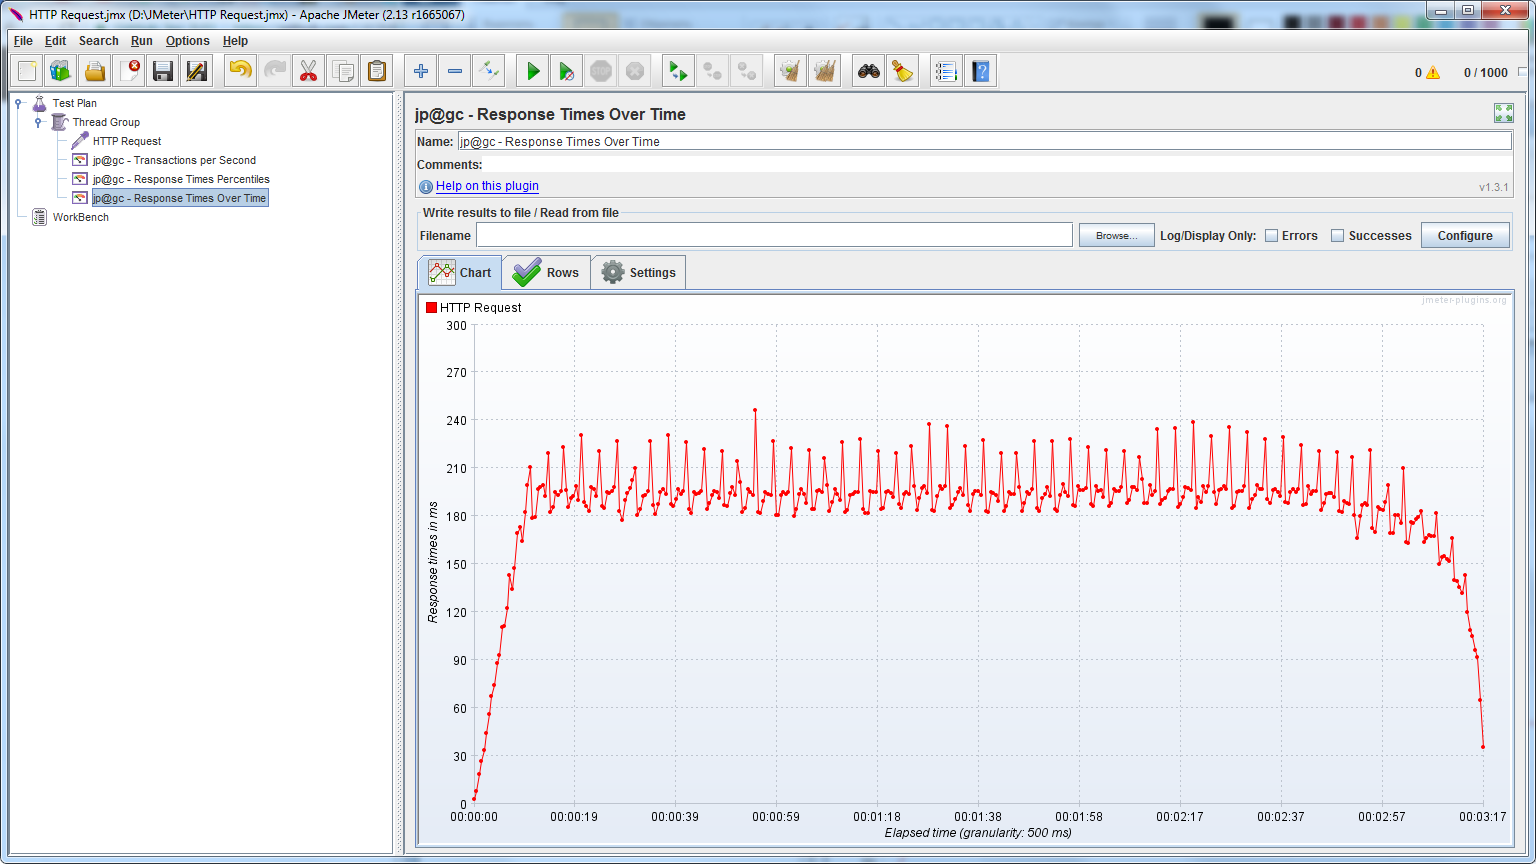1536x864 pixels.
Task: Select jp@gc - Response Times Percentiles
Action: (181, 179)
